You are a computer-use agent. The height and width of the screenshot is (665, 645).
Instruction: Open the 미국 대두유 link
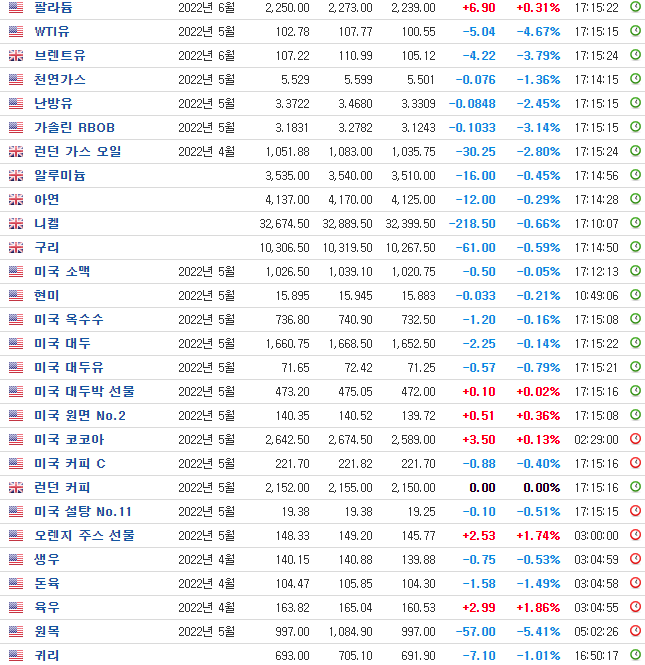69,367
